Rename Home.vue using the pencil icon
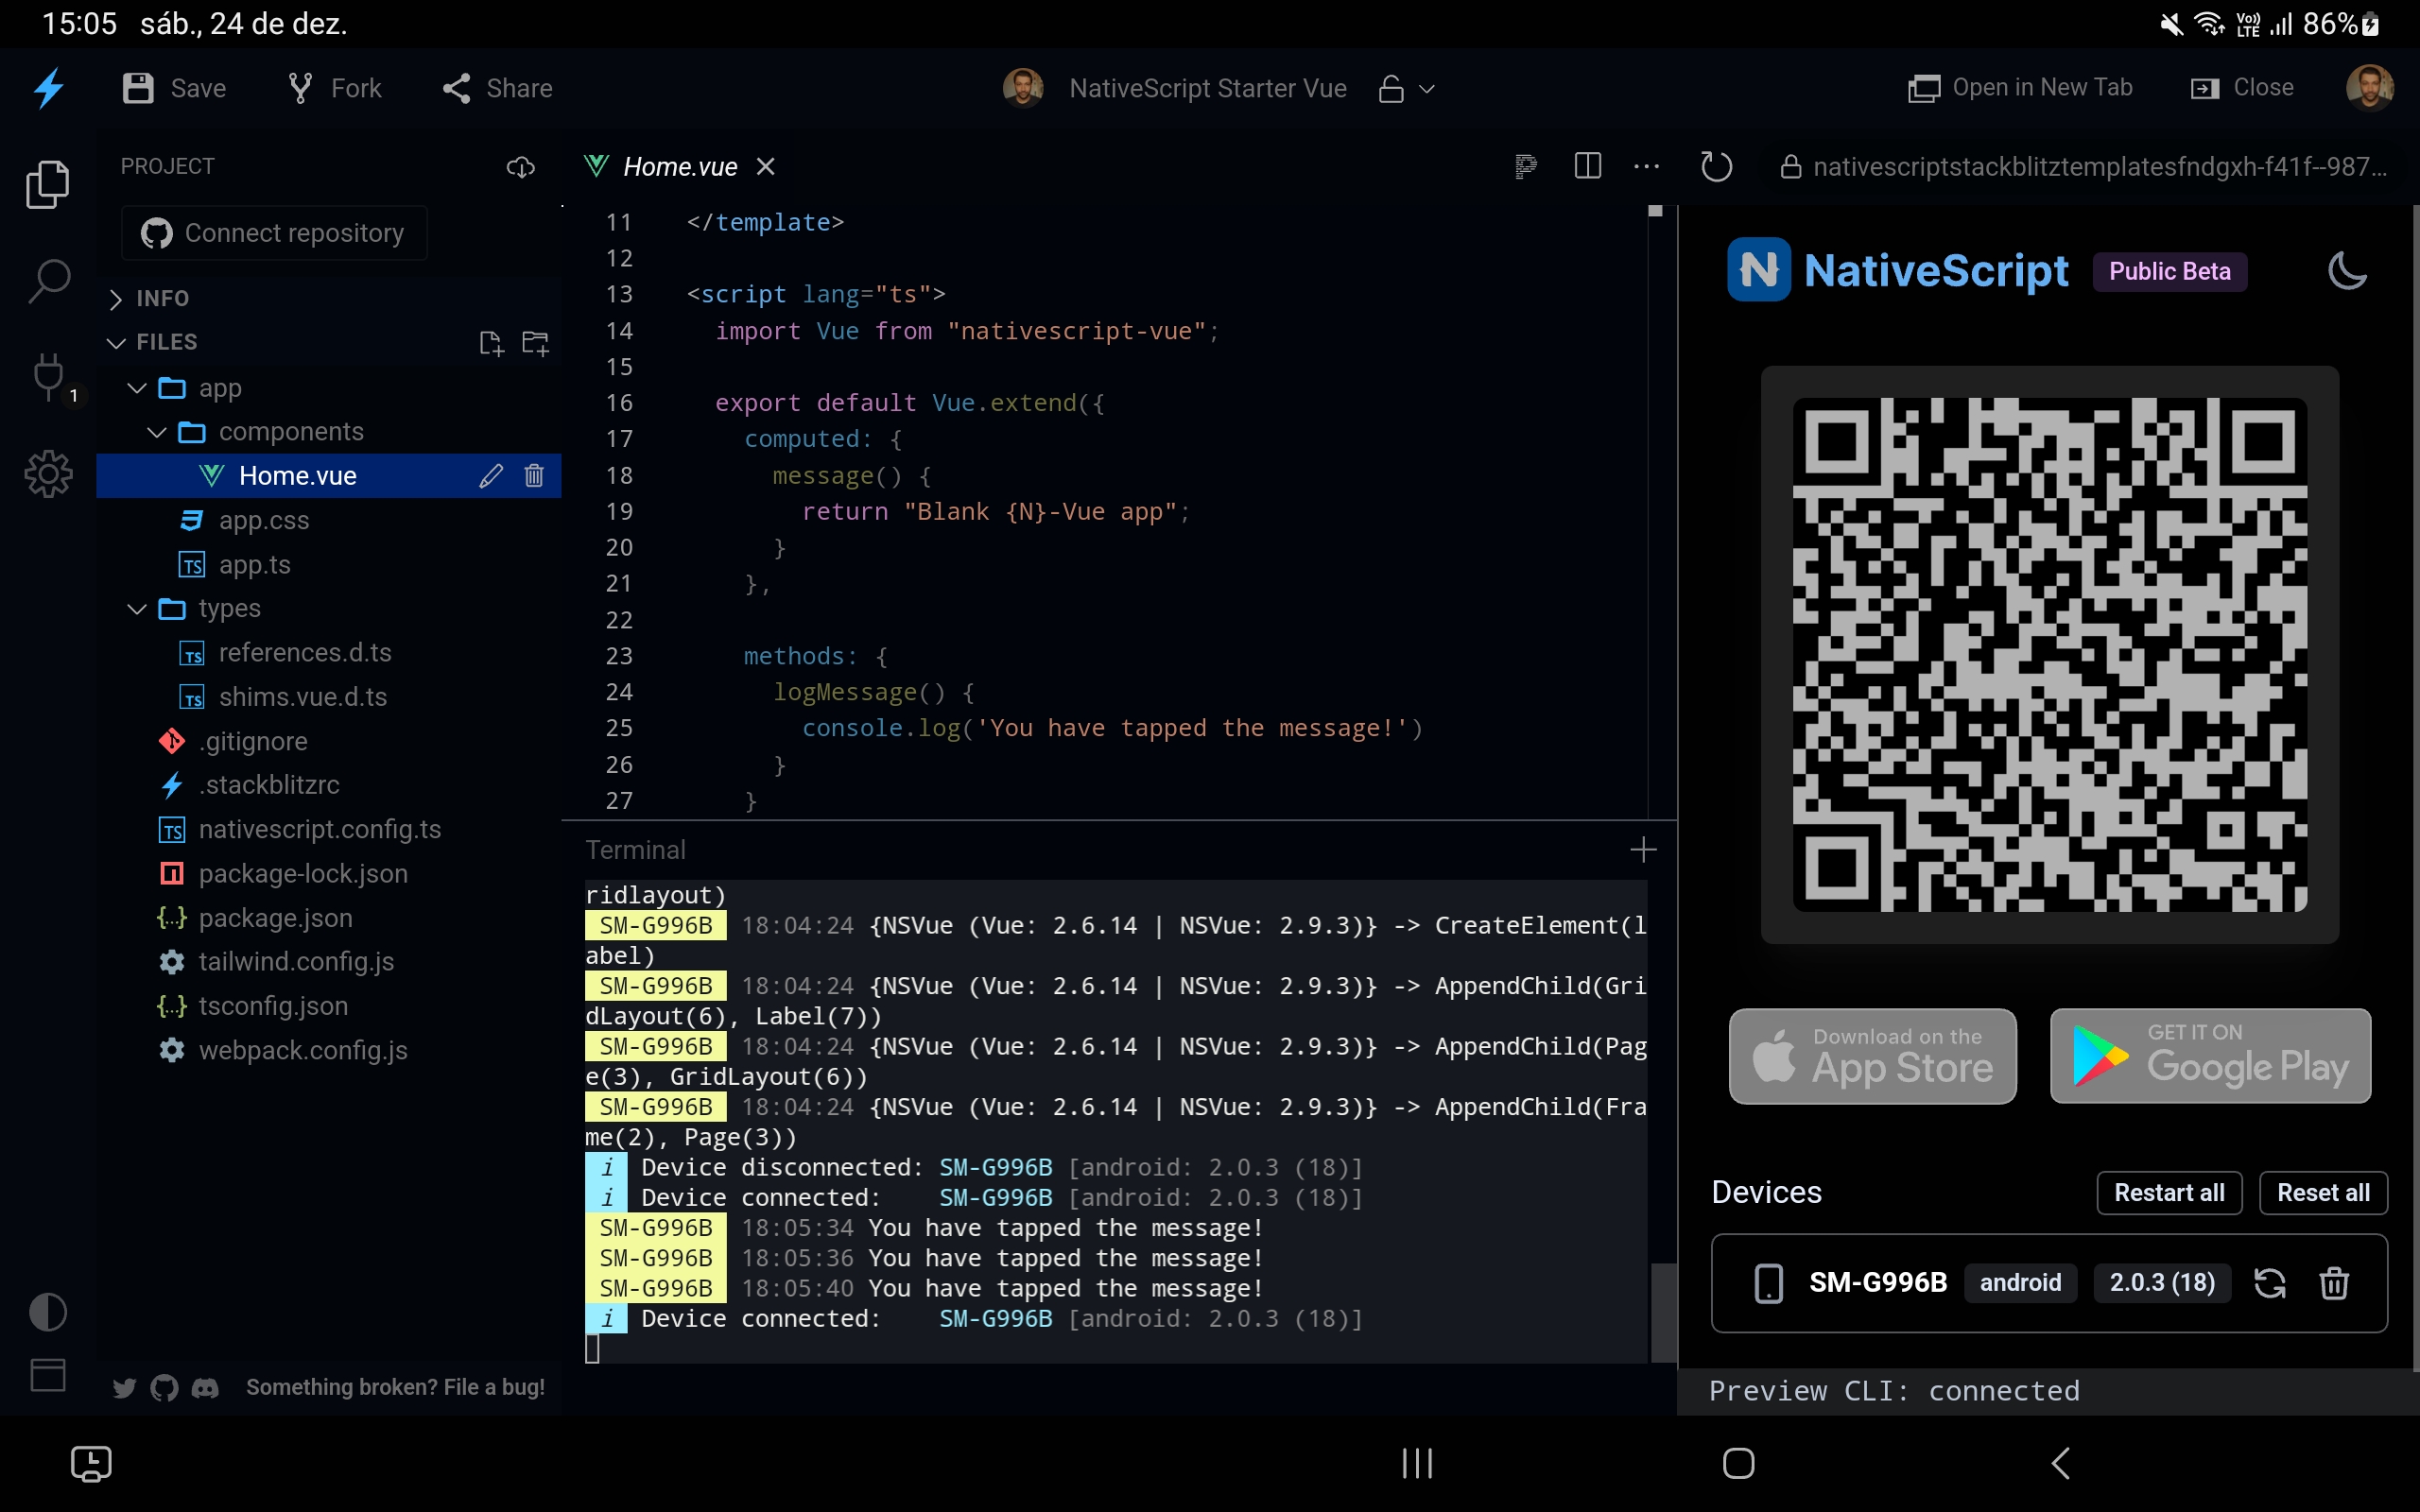Viewport: 2420px width, 1512px height. tap(492, 476)
